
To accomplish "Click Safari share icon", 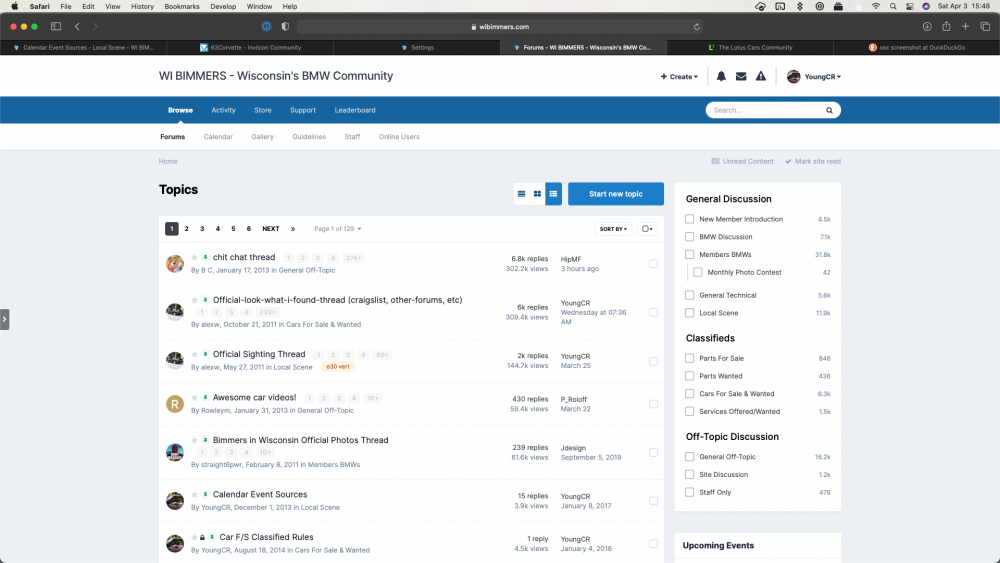I will (946, 27).
